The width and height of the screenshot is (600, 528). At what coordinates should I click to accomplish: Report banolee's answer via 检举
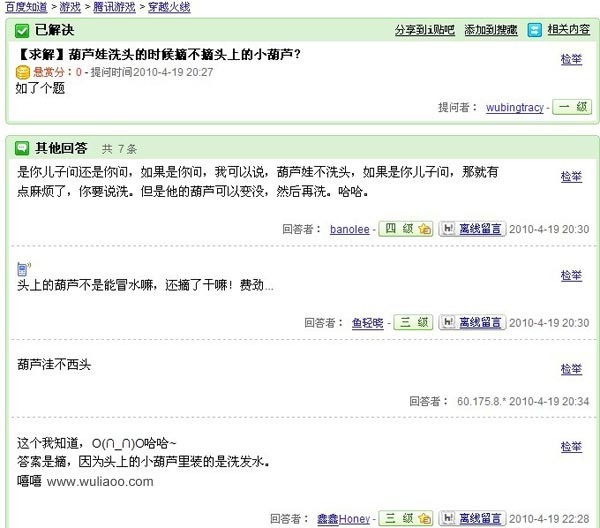tap(571, 176)
